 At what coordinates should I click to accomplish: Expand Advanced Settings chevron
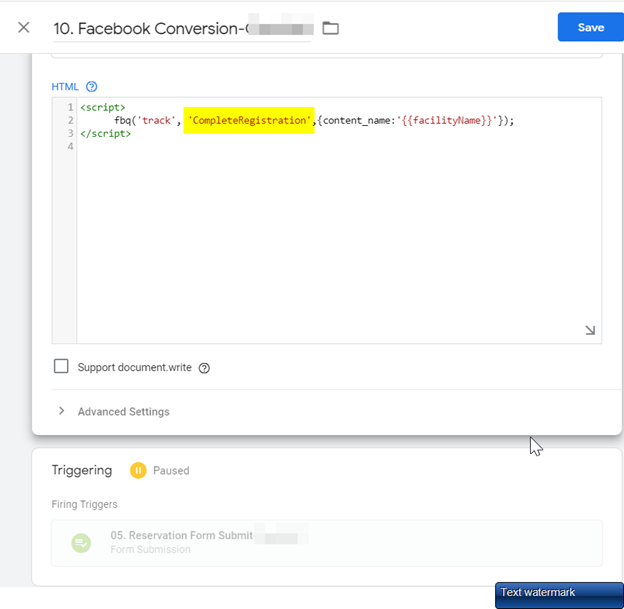coord(61,411)
